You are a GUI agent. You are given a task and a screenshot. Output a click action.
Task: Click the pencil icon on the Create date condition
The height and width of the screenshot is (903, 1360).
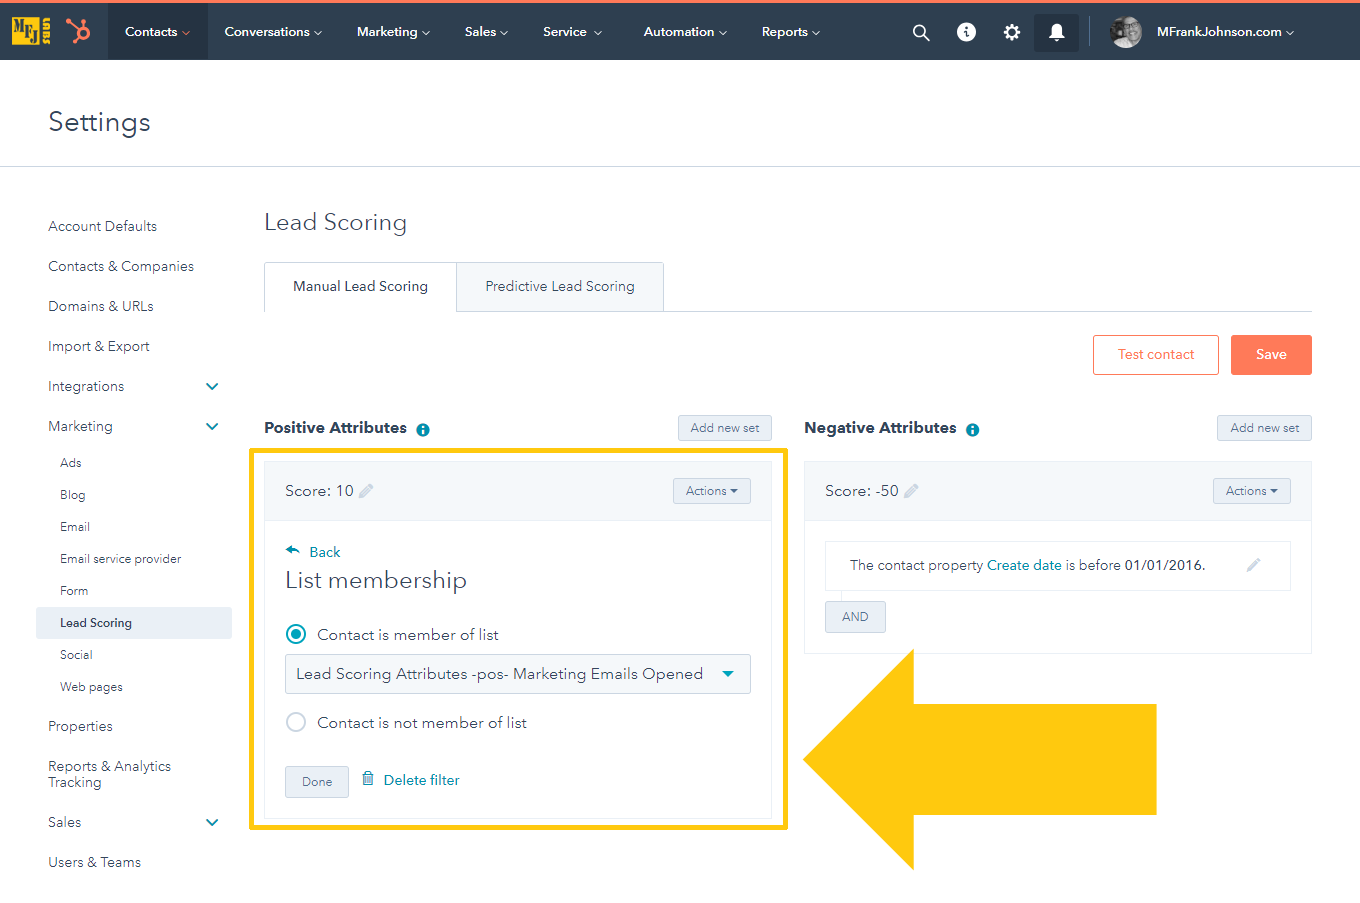[x=1254, y=565]
